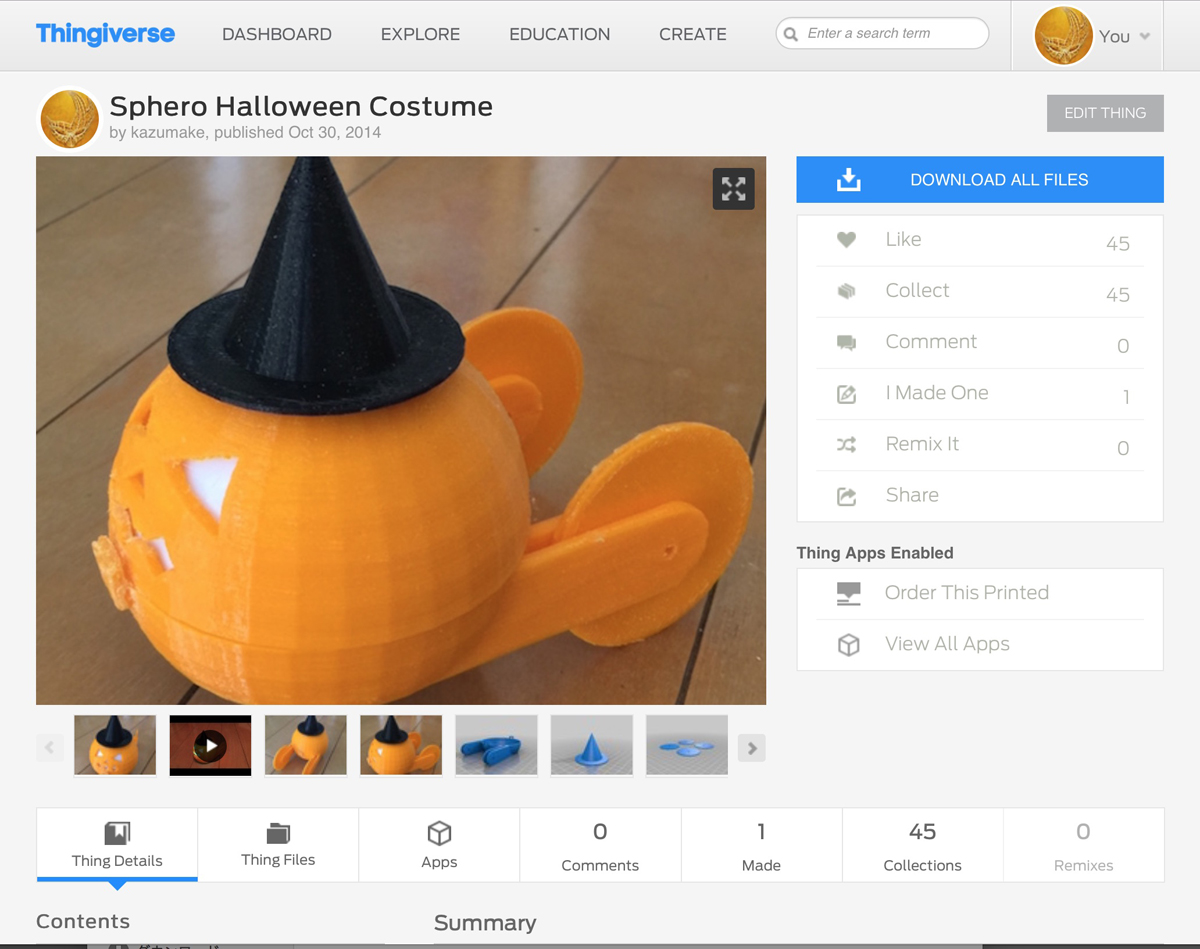Select the blue cone hat thumbnail
Viewport: 1200px width, 949px height.
tap(592, 745)
